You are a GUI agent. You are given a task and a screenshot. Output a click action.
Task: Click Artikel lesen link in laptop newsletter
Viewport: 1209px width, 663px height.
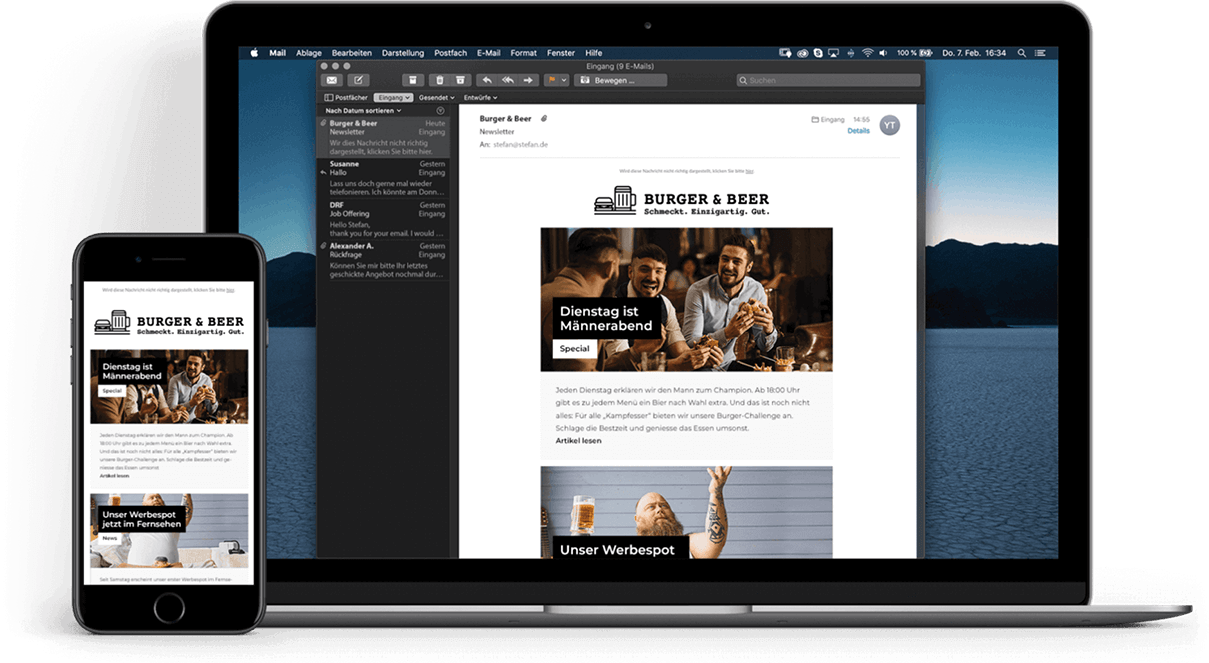(579, 440)
